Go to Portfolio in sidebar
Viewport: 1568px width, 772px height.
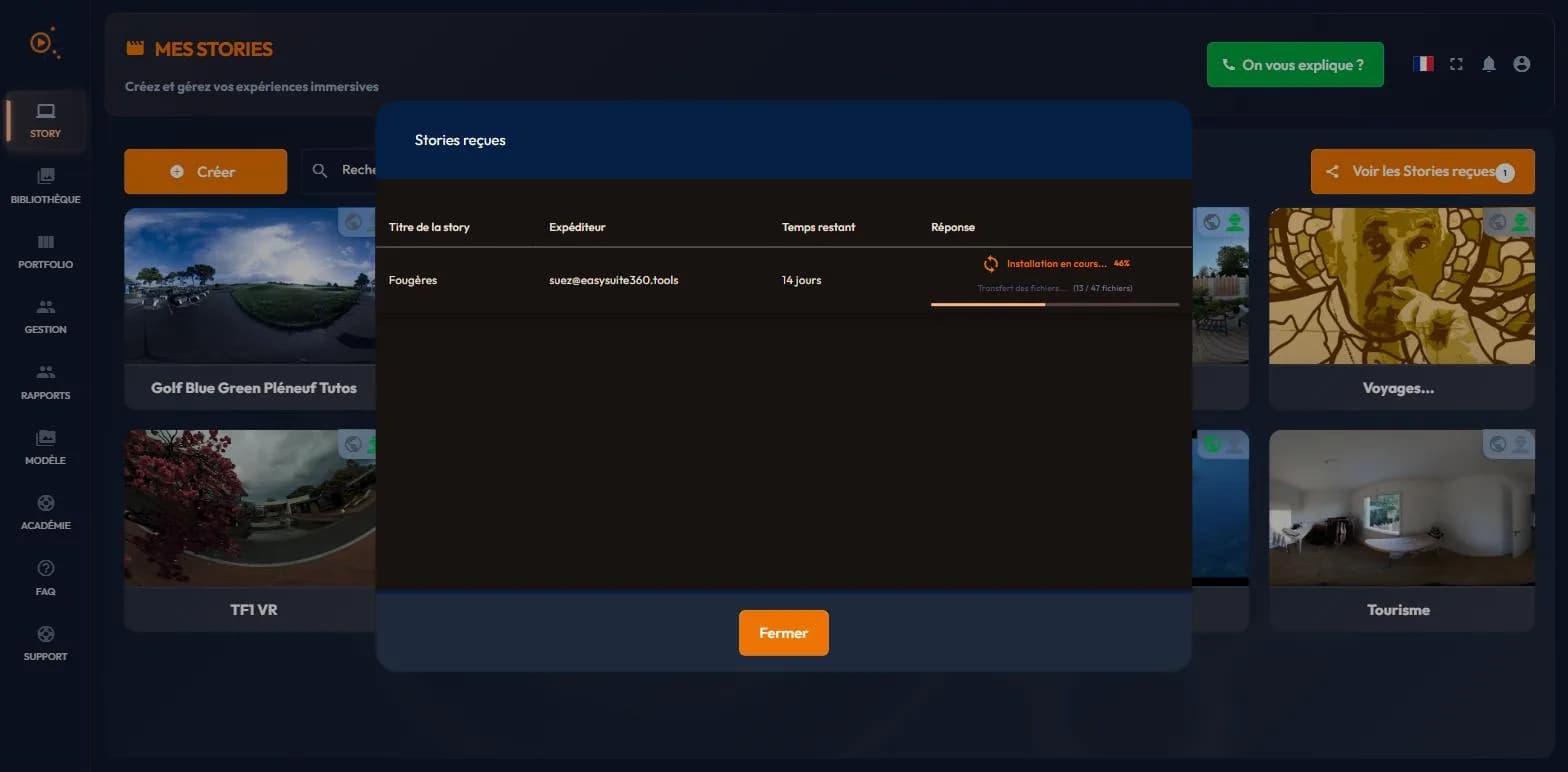(45, 252)
